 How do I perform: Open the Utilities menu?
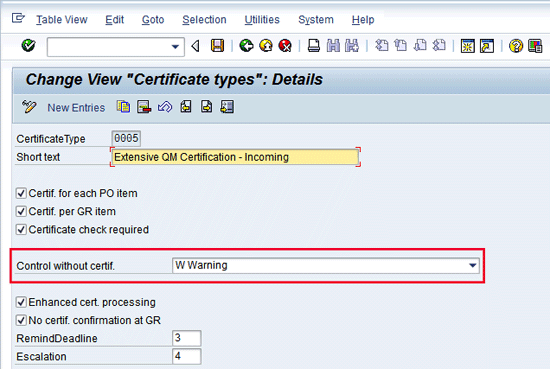point(262,20)
